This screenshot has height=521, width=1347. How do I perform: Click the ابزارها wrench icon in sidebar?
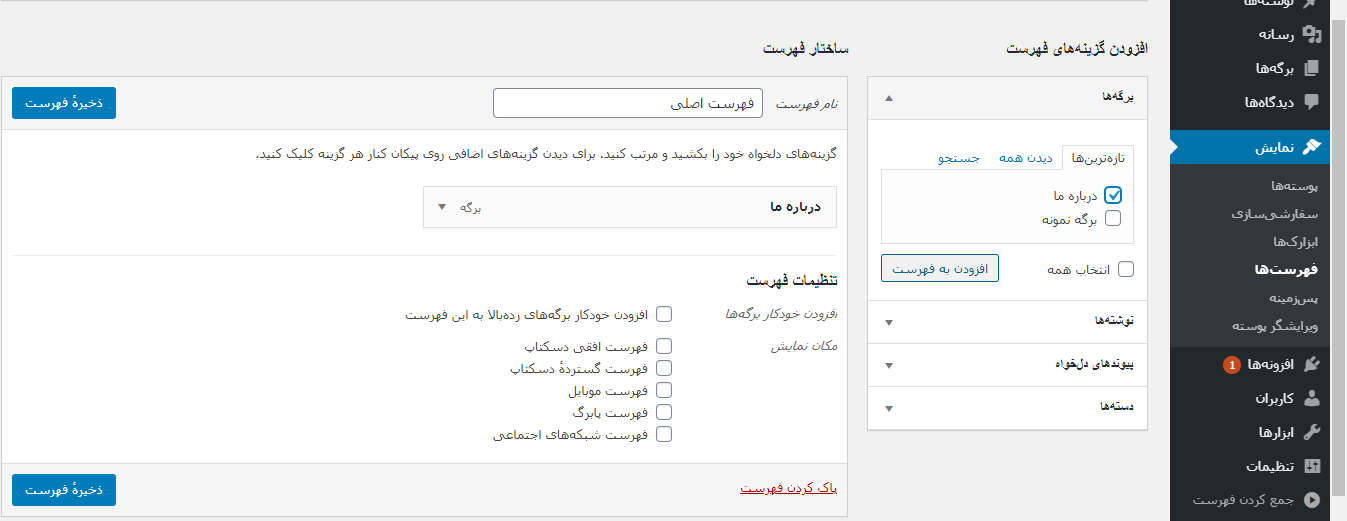[1312, 432]
